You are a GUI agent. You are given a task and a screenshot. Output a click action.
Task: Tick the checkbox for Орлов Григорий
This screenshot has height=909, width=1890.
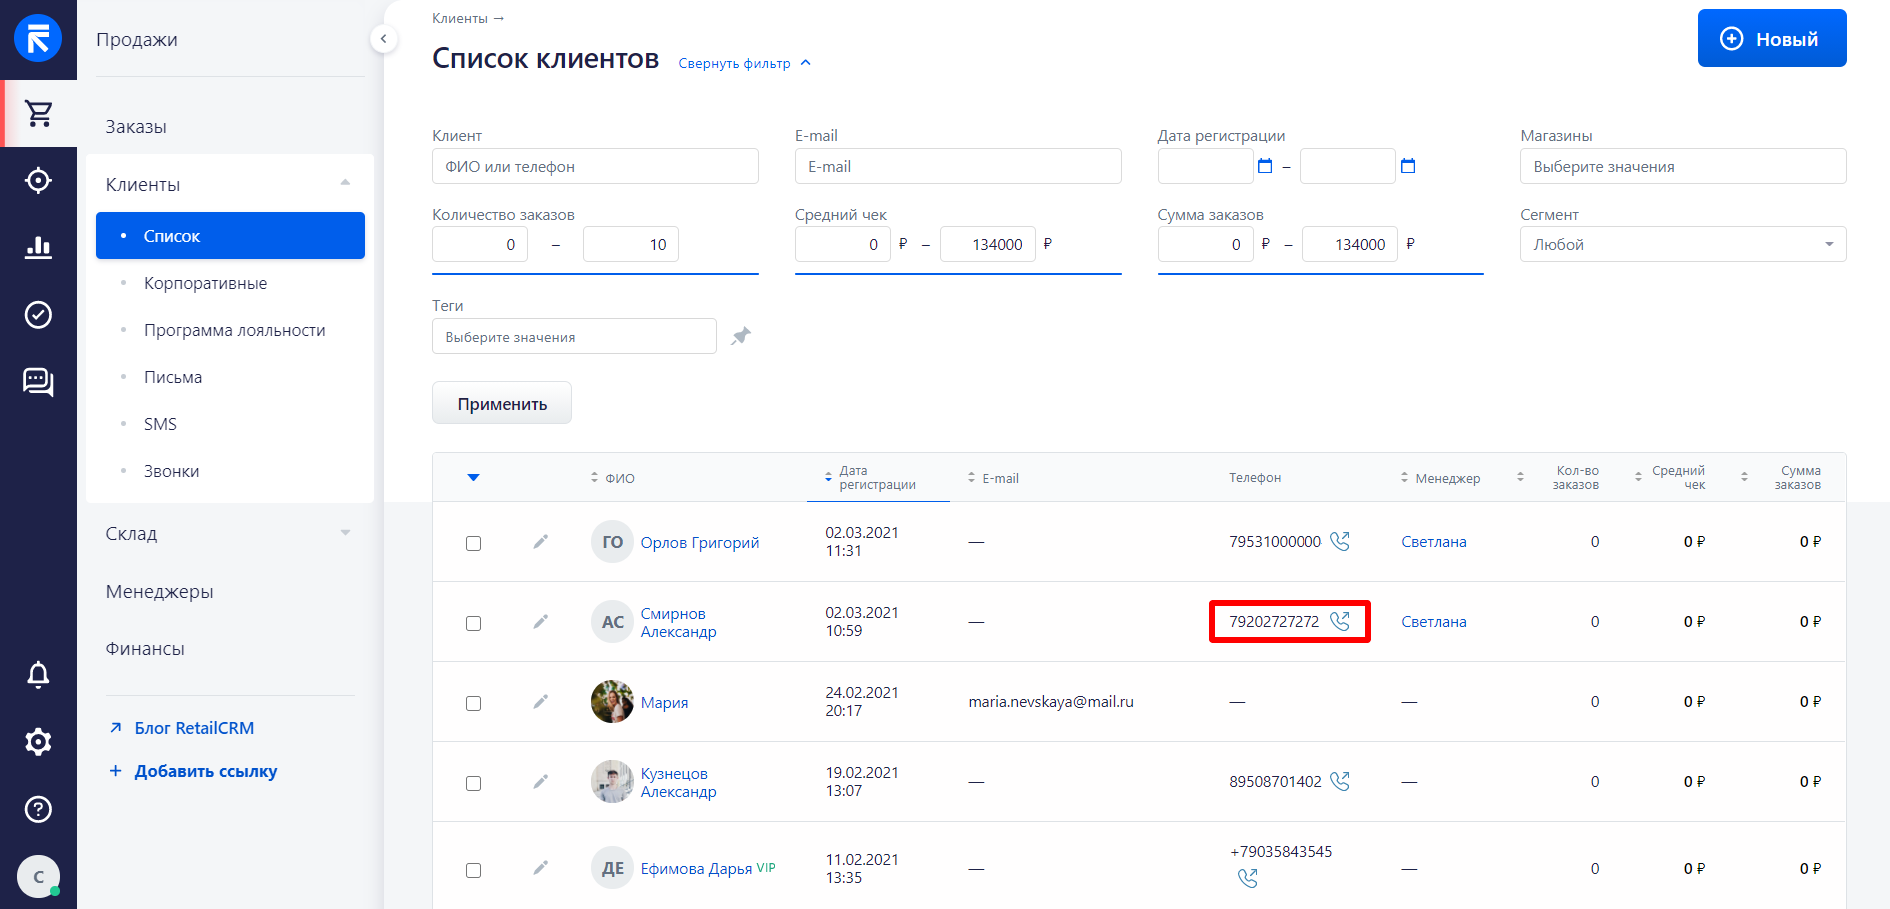click(474, 543)
